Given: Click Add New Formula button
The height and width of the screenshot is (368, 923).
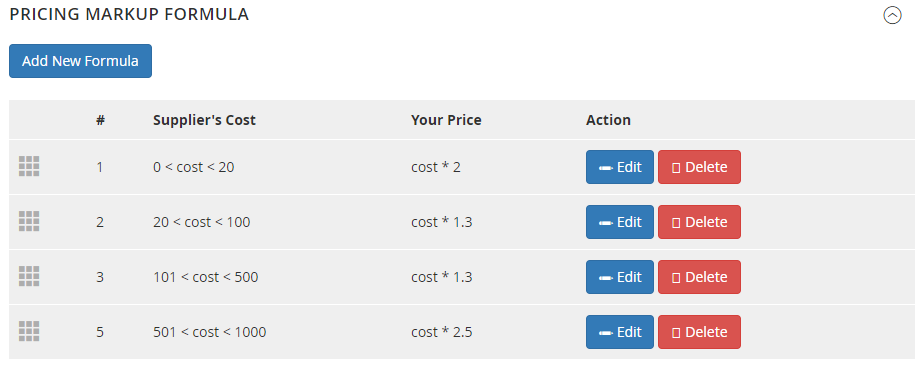Looking at the screenshot, I should click(81, 61).
